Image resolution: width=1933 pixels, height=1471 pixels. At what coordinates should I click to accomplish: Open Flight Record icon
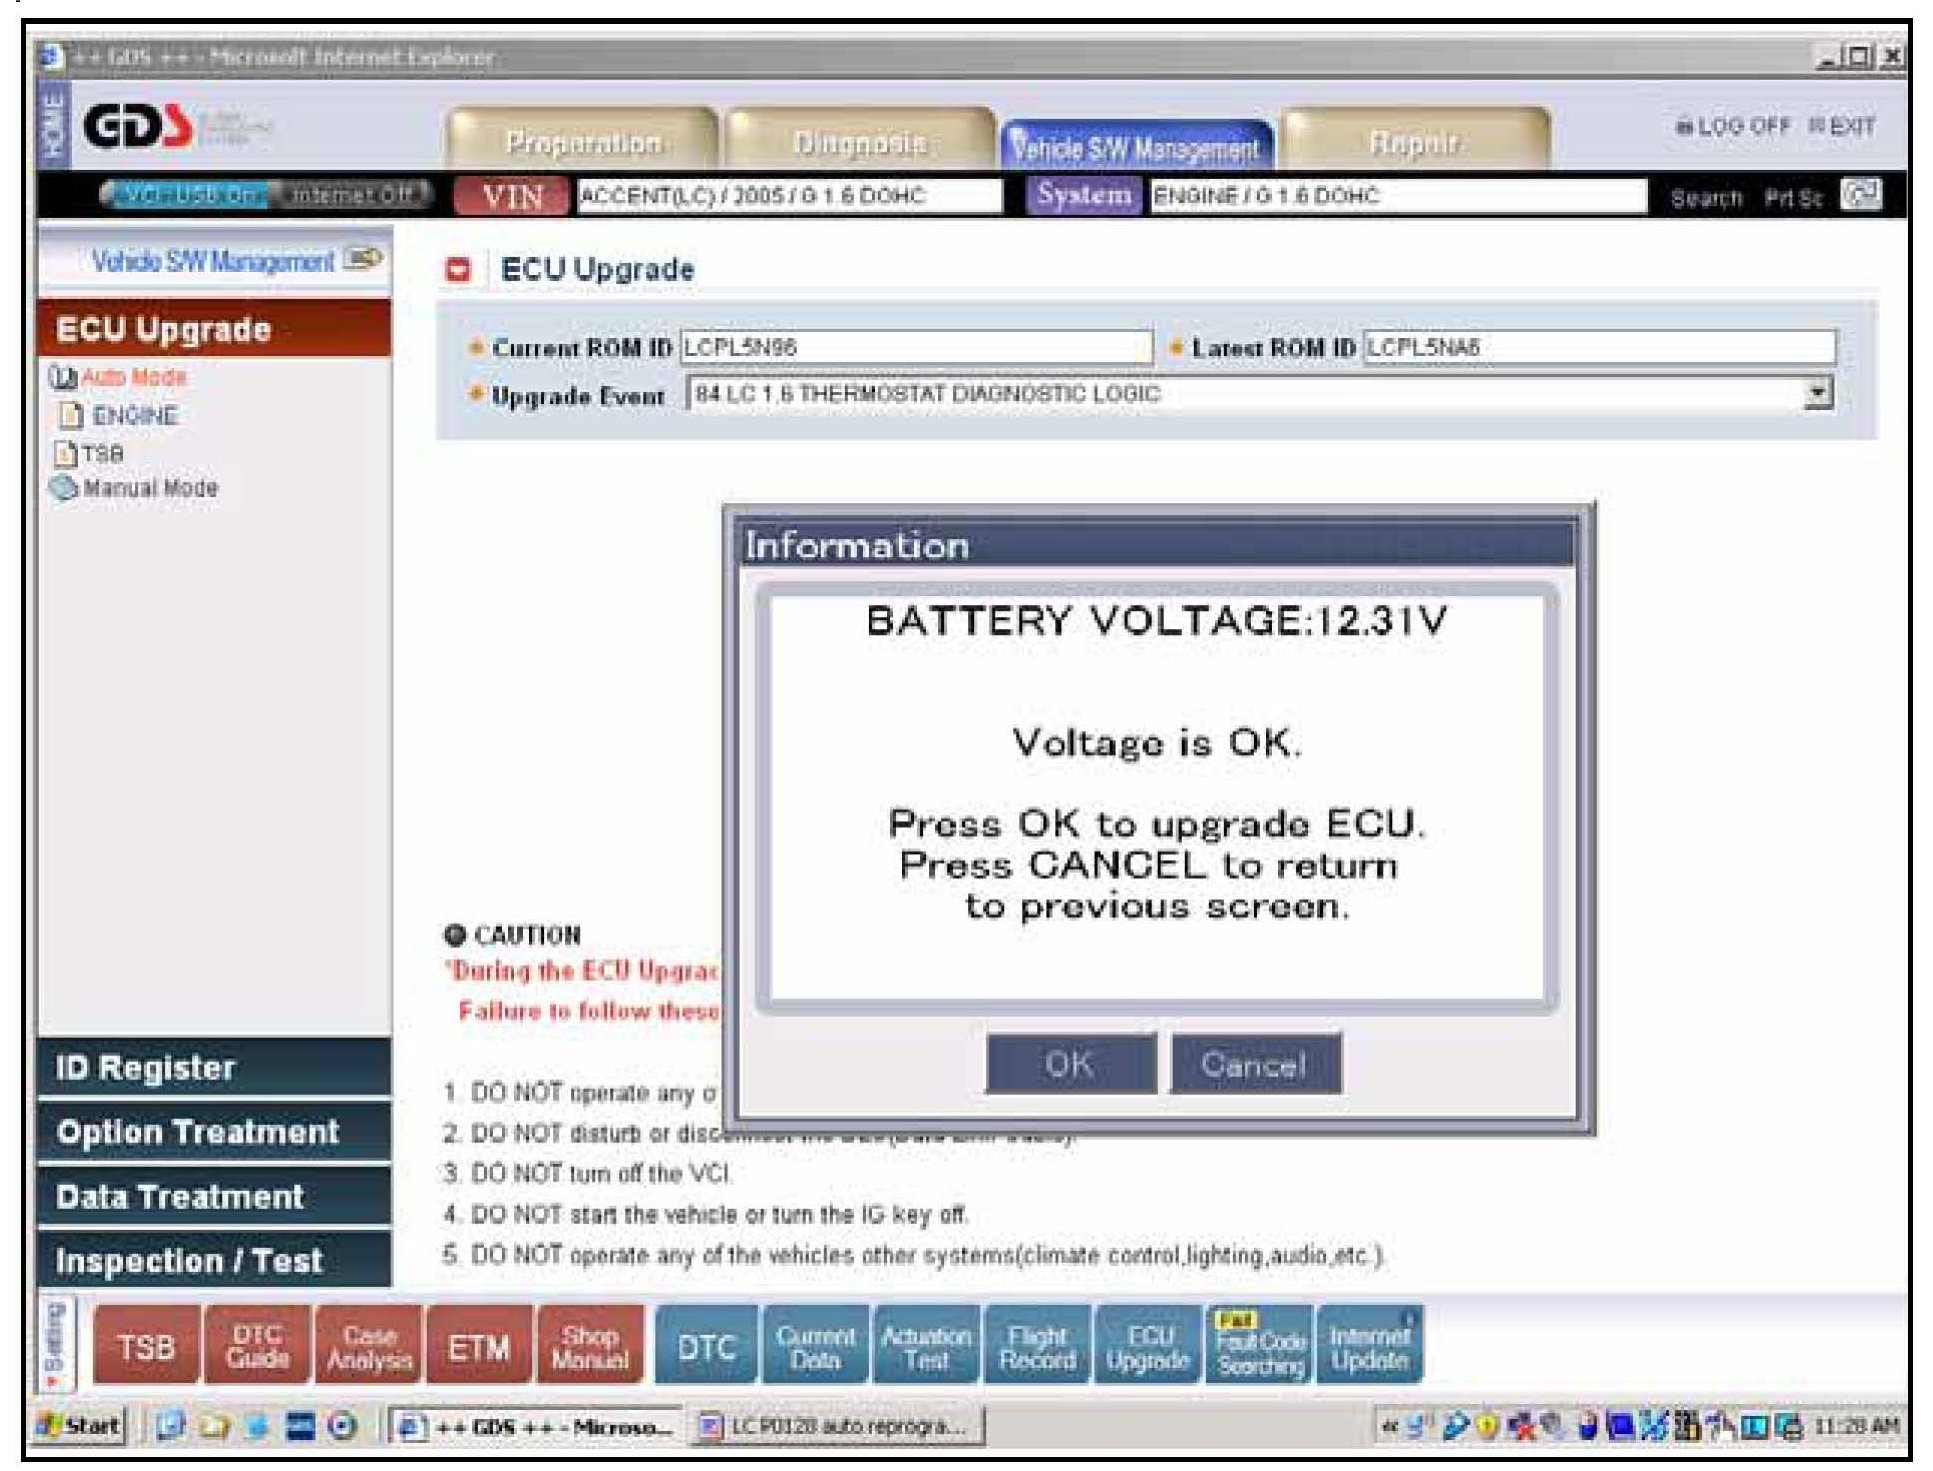[x=1037, y=1346]
